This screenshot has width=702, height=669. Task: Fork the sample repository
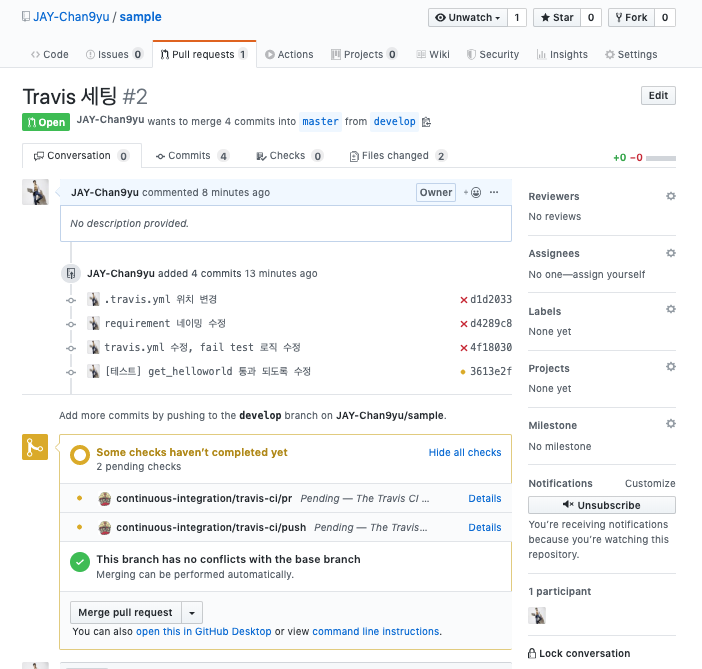coord(631,17)
